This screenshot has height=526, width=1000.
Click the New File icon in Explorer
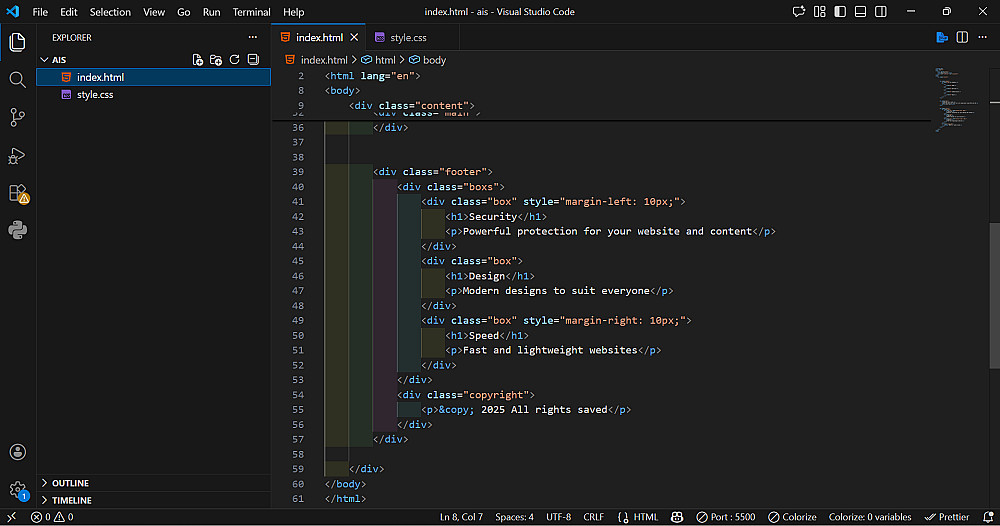coord(198,60)
